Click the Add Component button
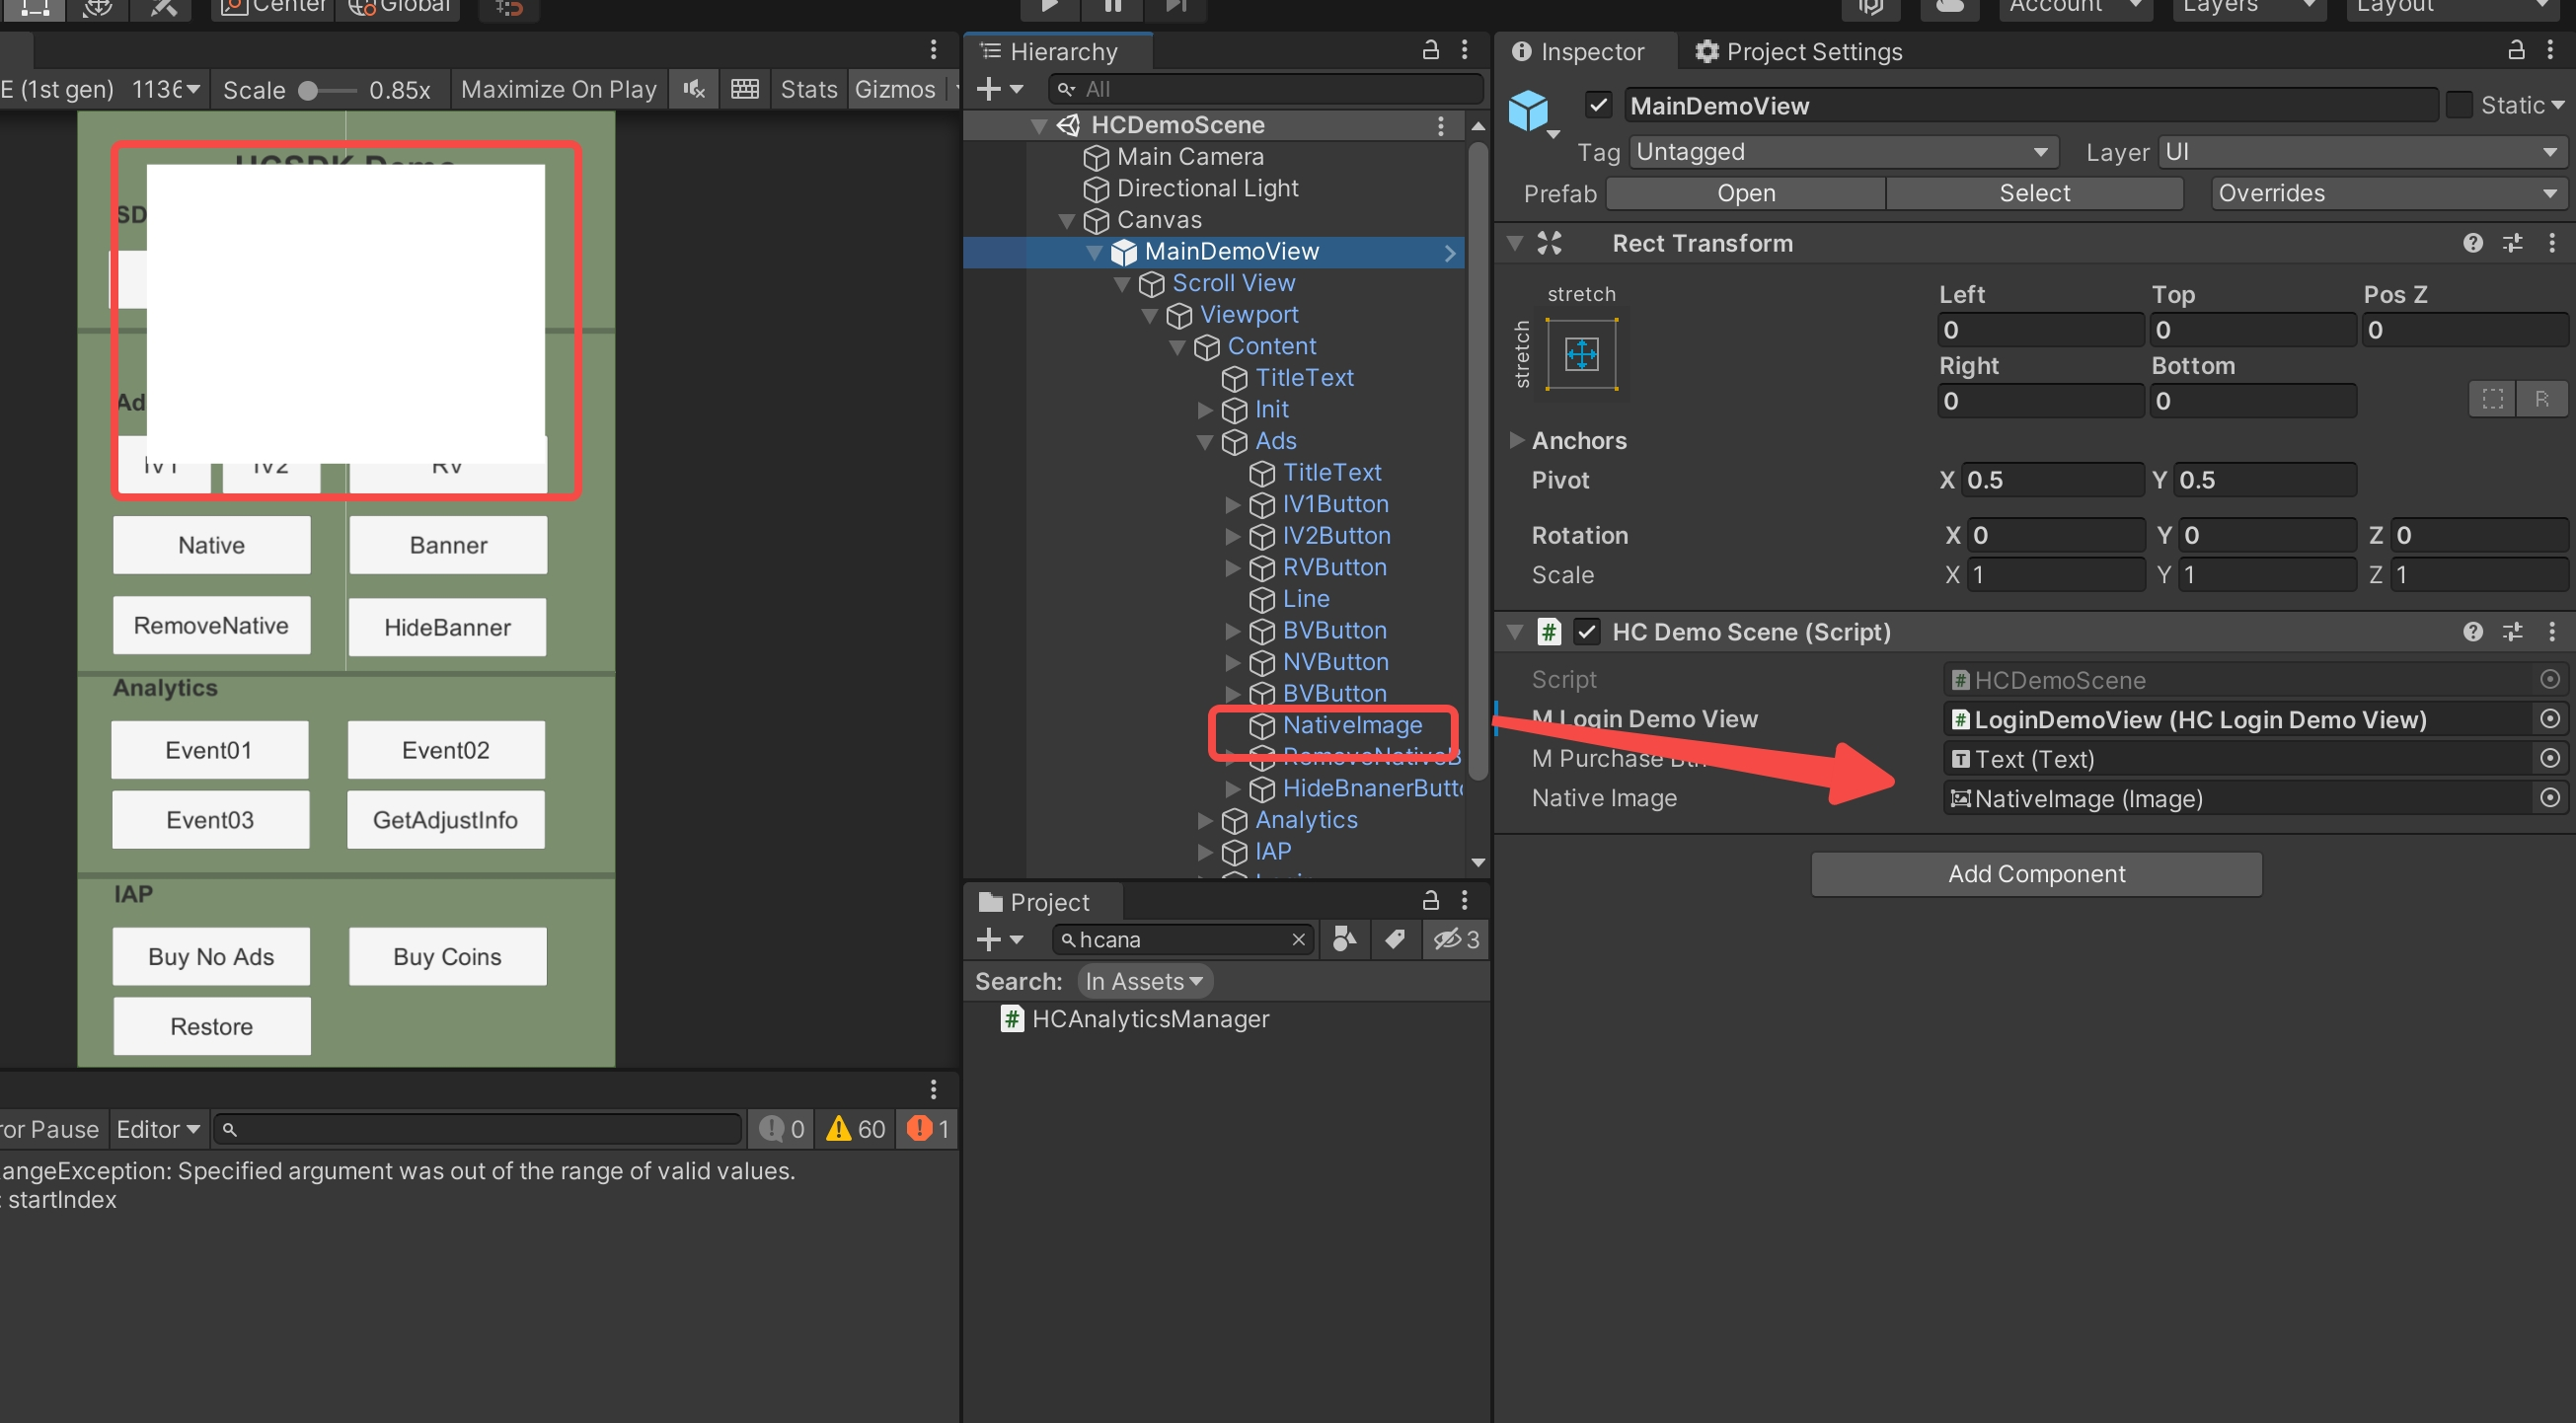The width and height of the screenshot is (2576, 1423). 2036,874
